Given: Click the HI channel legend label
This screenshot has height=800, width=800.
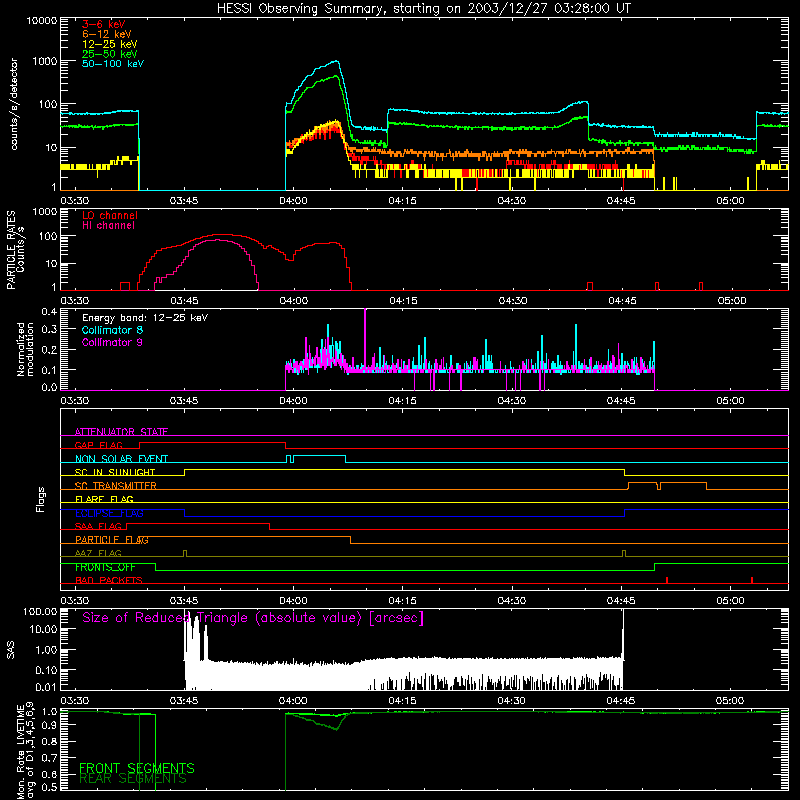Looking at the screenshot, I should pos(108,225).
